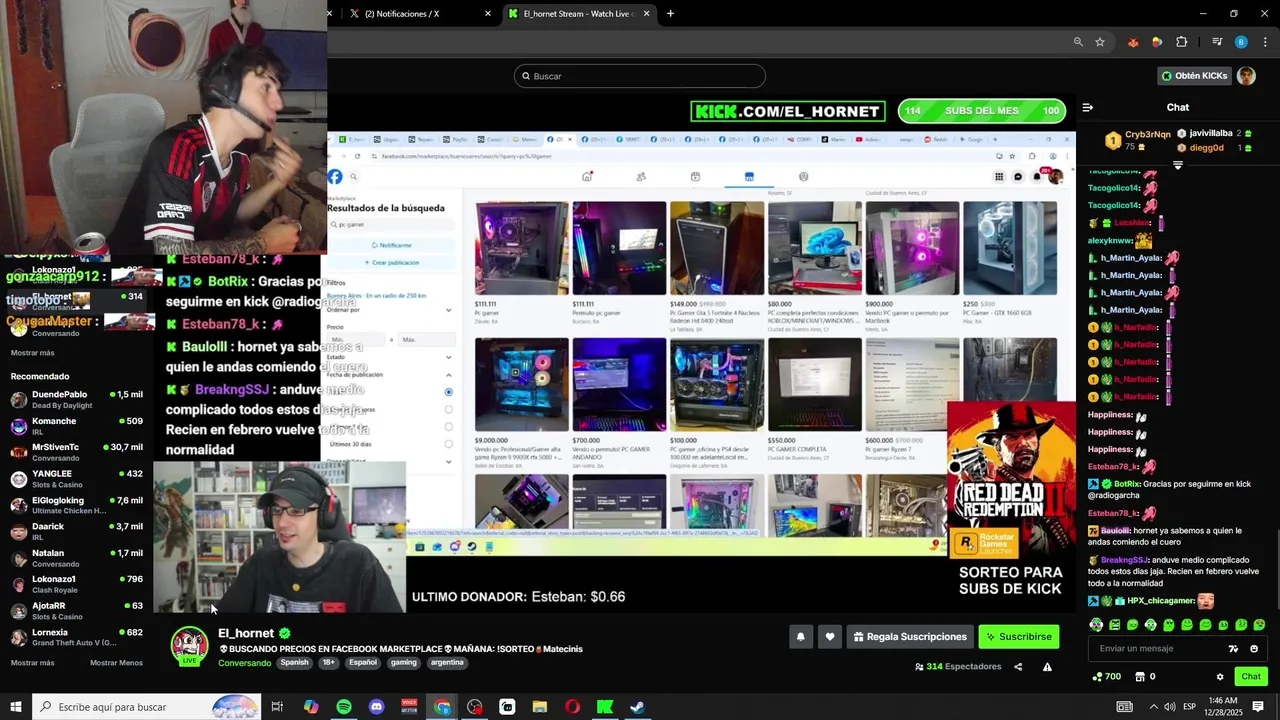Click the argentina tag
The height and width of the screenshot is (720, 1280).
447,662
